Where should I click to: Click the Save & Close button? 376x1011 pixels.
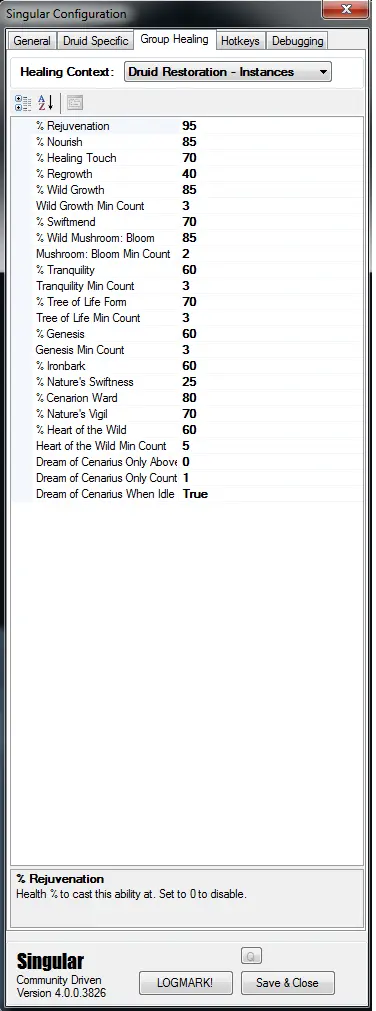tap(288, 983)
